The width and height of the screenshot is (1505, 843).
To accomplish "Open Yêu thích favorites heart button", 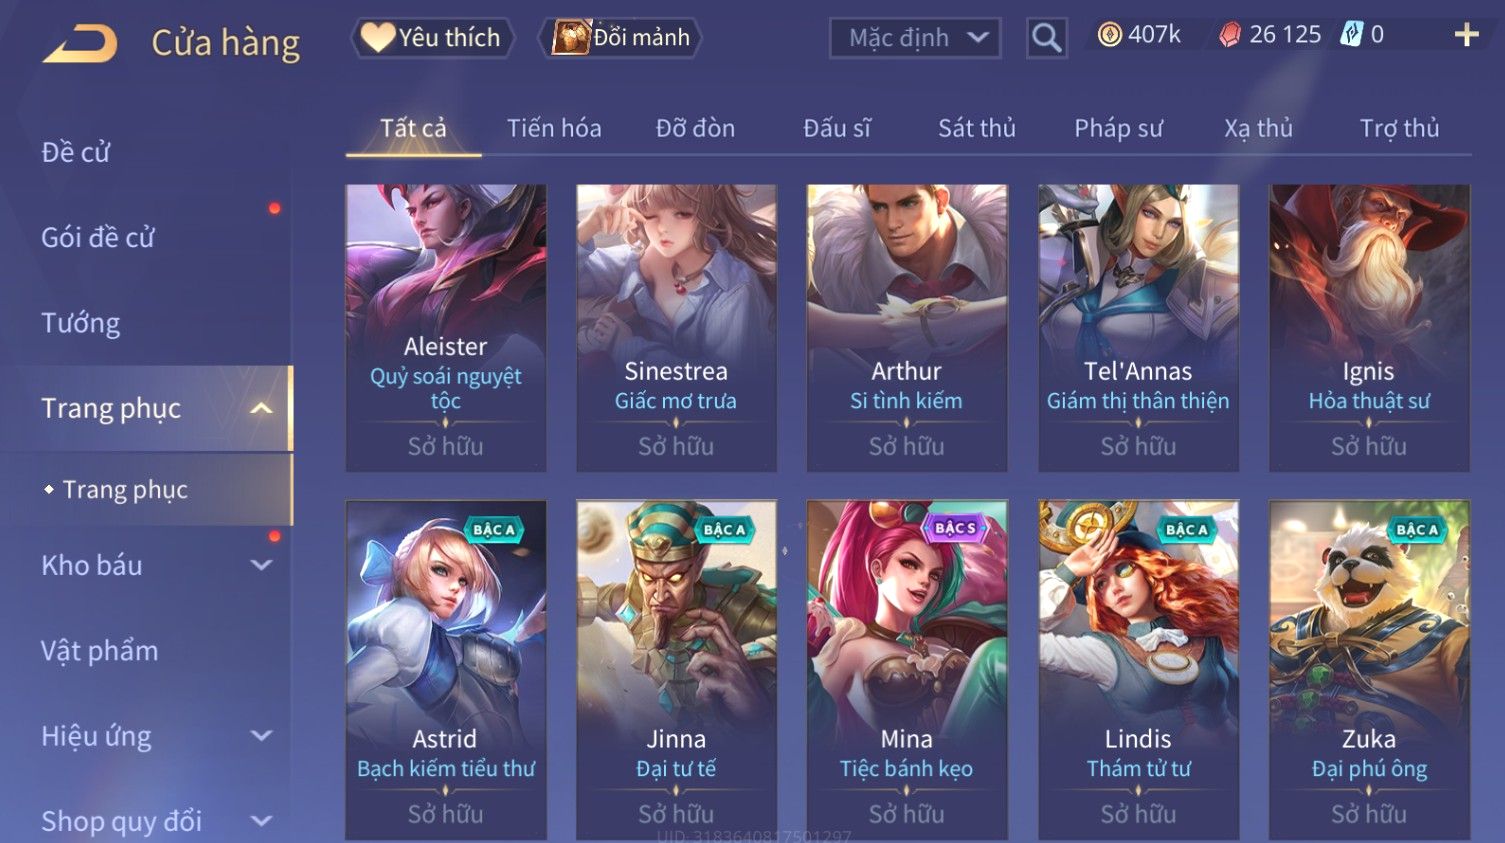I will (432, 38).
